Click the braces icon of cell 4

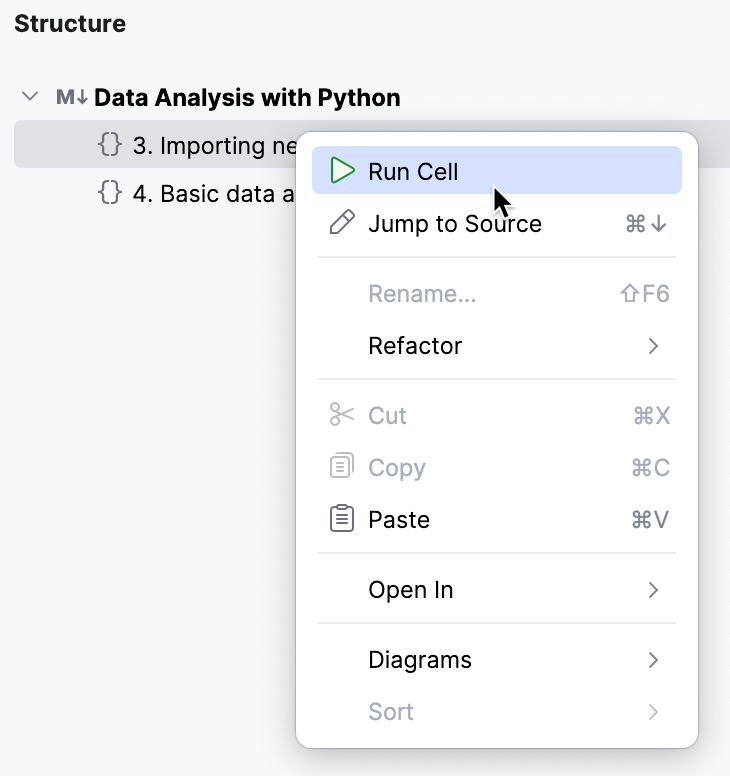pos(110,192)
